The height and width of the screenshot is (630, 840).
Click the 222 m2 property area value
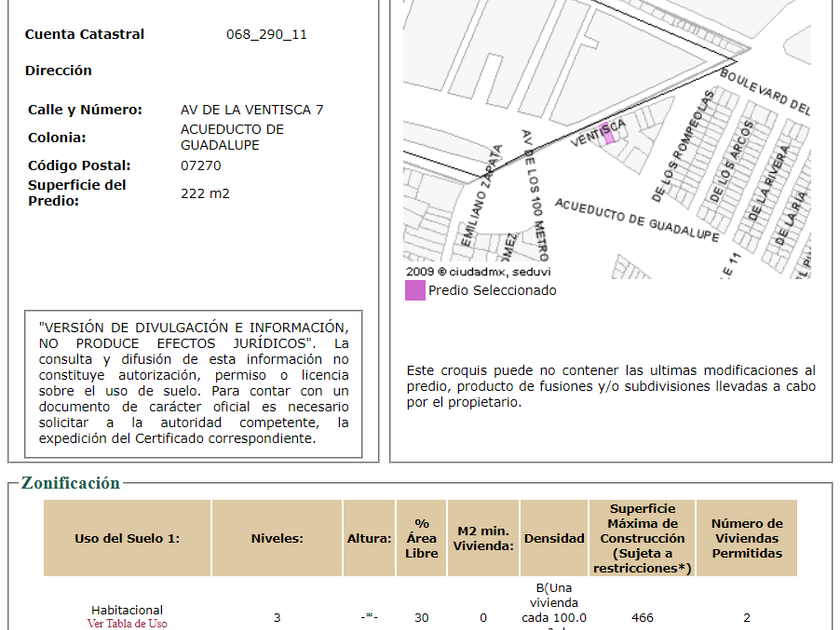[x=205, y=193]
